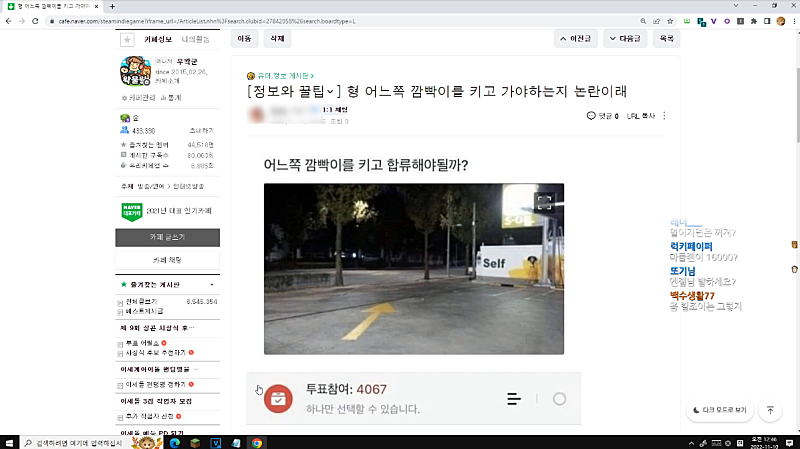Go to 다음글 with the down chevron
The width and height of the screenshot is (800, 449).
click(625, 39)
